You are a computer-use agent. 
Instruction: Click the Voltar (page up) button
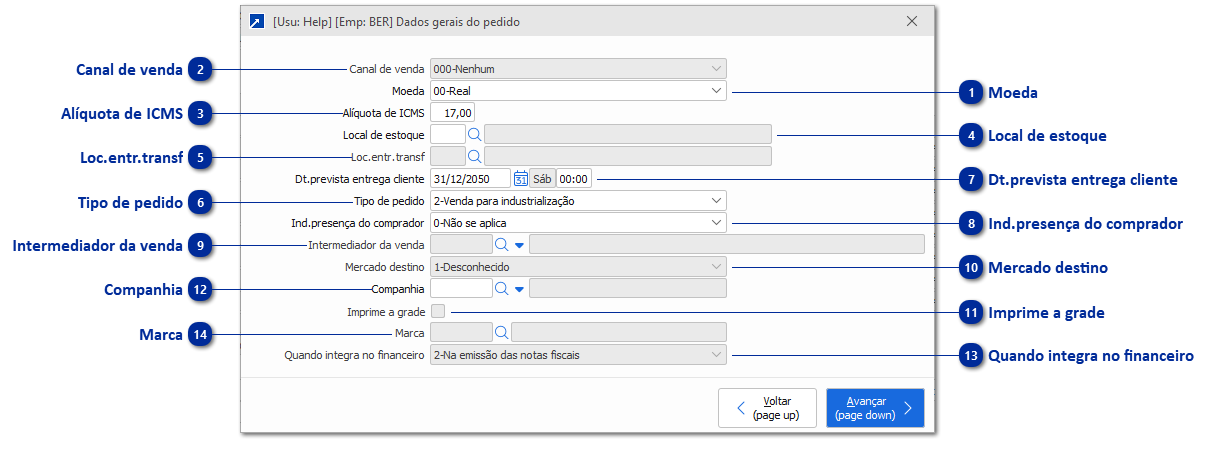[767, 408]
